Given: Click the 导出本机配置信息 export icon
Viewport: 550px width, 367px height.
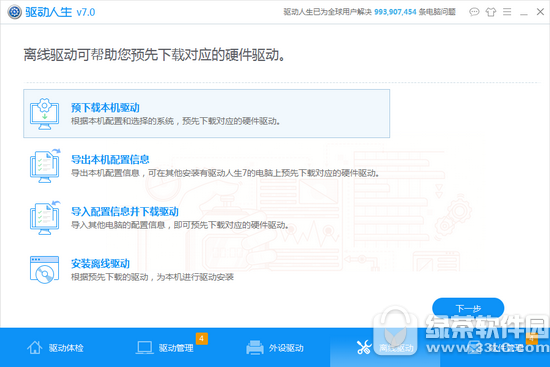Looking at the screenshot, I should coord(45,166).
